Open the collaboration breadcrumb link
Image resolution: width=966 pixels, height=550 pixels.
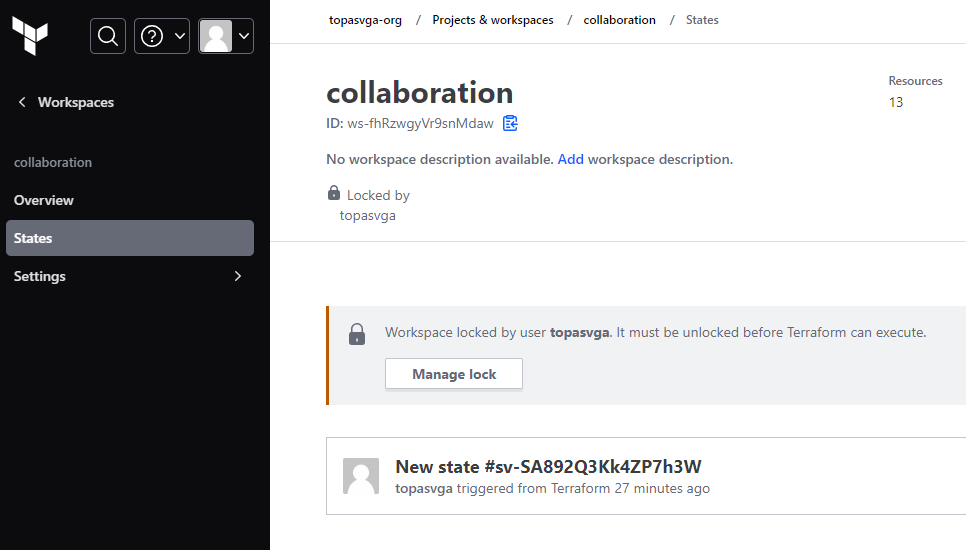coord(619,20)
